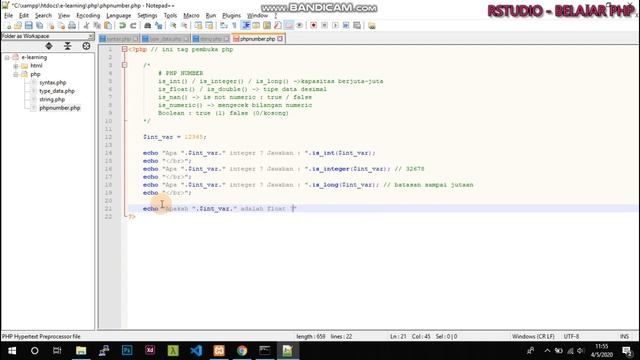Click the Redo arrow icon
The width and height of the screenshot is (640, 360).
(x=133, y=26)
